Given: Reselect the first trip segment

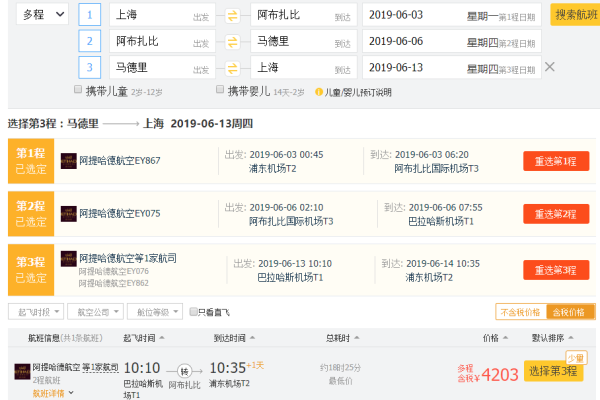Looking at the screenshot, I should (x=556, y=161).
